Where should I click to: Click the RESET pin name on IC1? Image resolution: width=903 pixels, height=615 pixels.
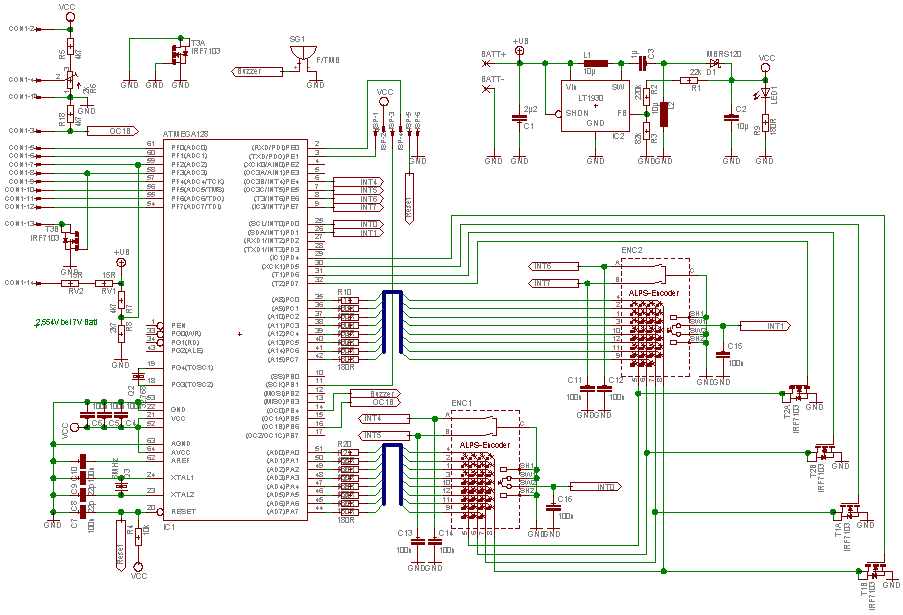[x=183, y=511]
